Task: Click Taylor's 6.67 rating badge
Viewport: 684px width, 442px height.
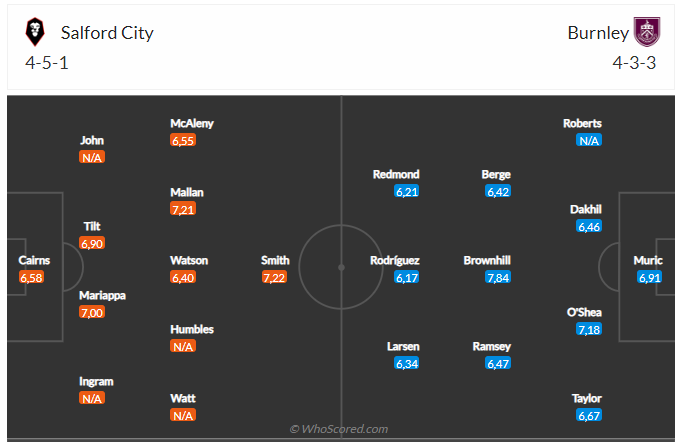Action: pos(588,415)
